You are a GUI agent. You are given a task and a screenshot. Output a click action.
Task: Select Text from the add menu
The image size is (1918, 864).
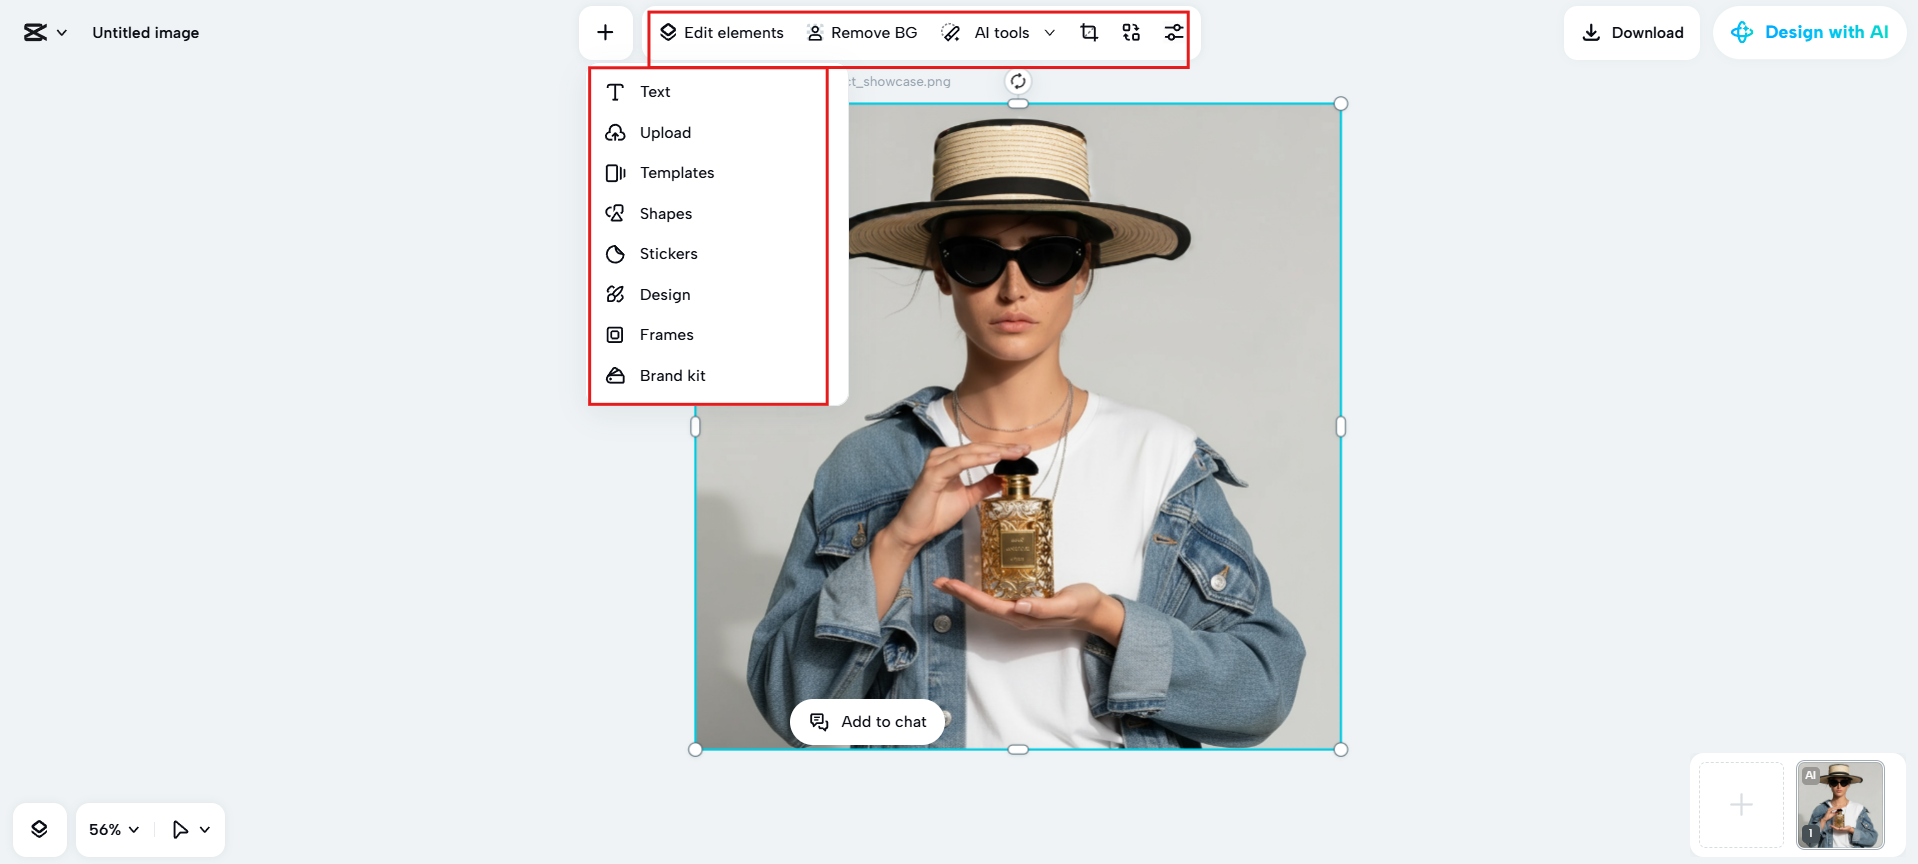pyautogui.click(x=655, y=92)
